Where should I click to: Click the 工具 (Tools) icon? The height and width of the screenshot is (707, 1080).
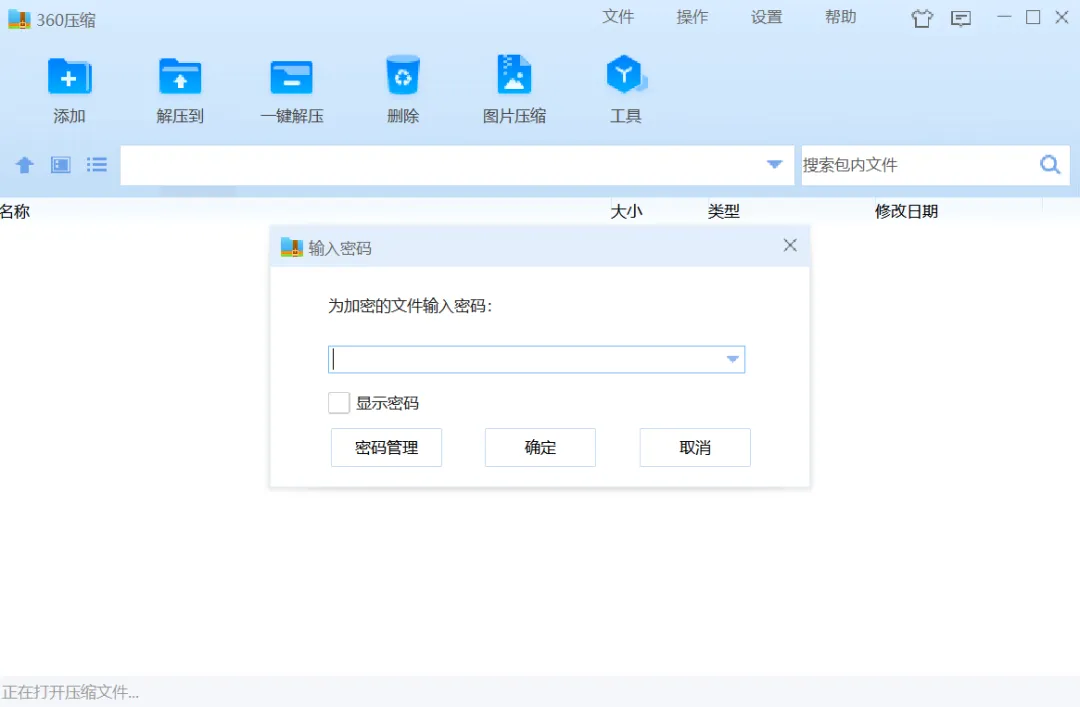[x=625, y=88]
